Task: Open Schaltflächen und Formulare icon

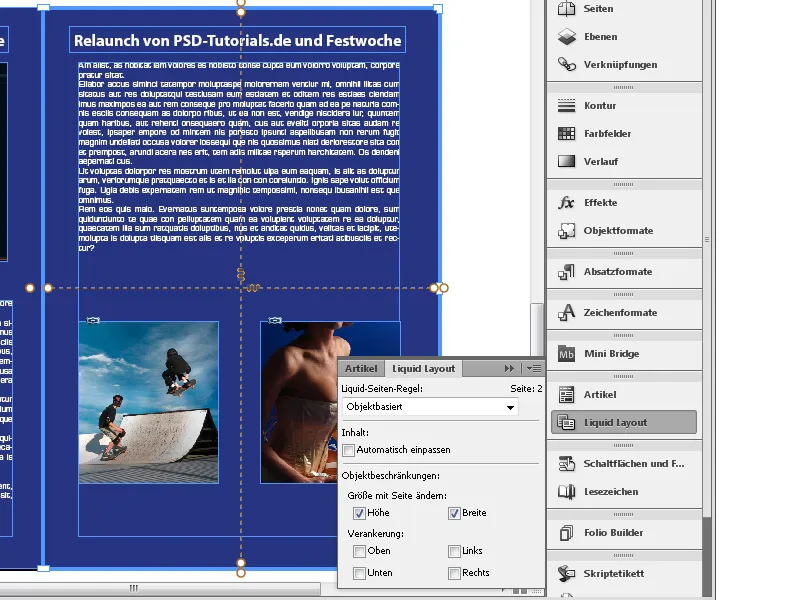Action: click(566, 464)
